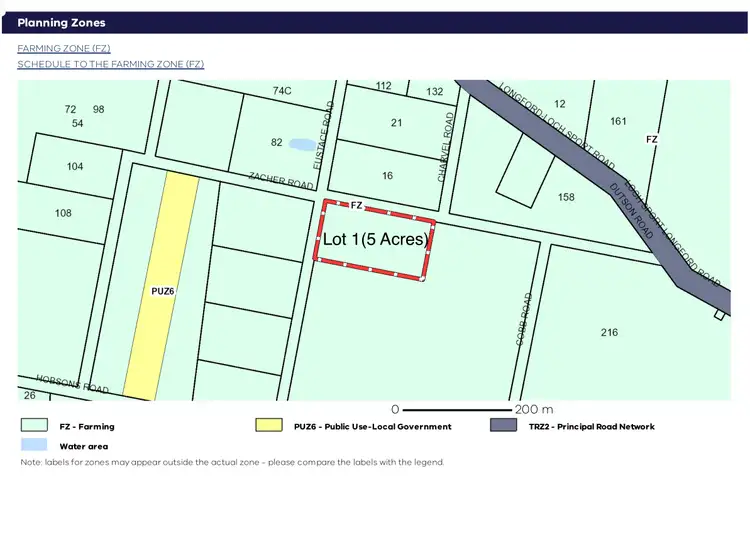Click parcel 108 on the map

click(x=63, y=213)
